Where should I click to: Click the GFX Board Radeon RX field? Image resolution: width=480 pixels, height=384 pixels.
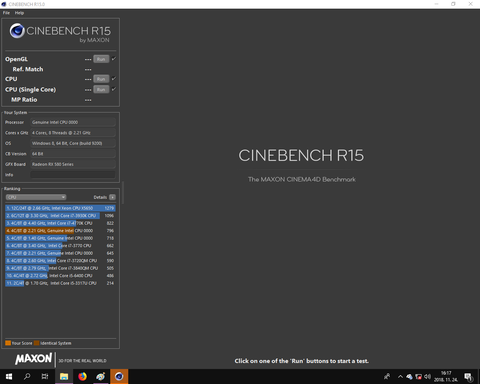click(x=73, y=164)
